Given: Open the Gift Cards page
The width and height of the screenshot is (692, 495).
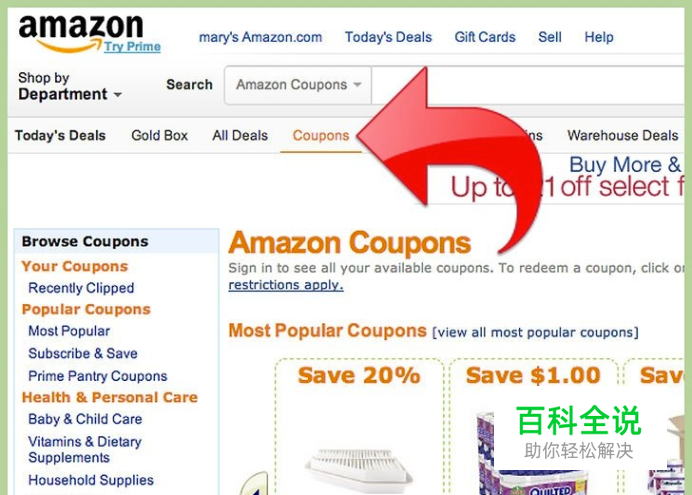Looking at the screenshot, I should [x=485, y=37].
